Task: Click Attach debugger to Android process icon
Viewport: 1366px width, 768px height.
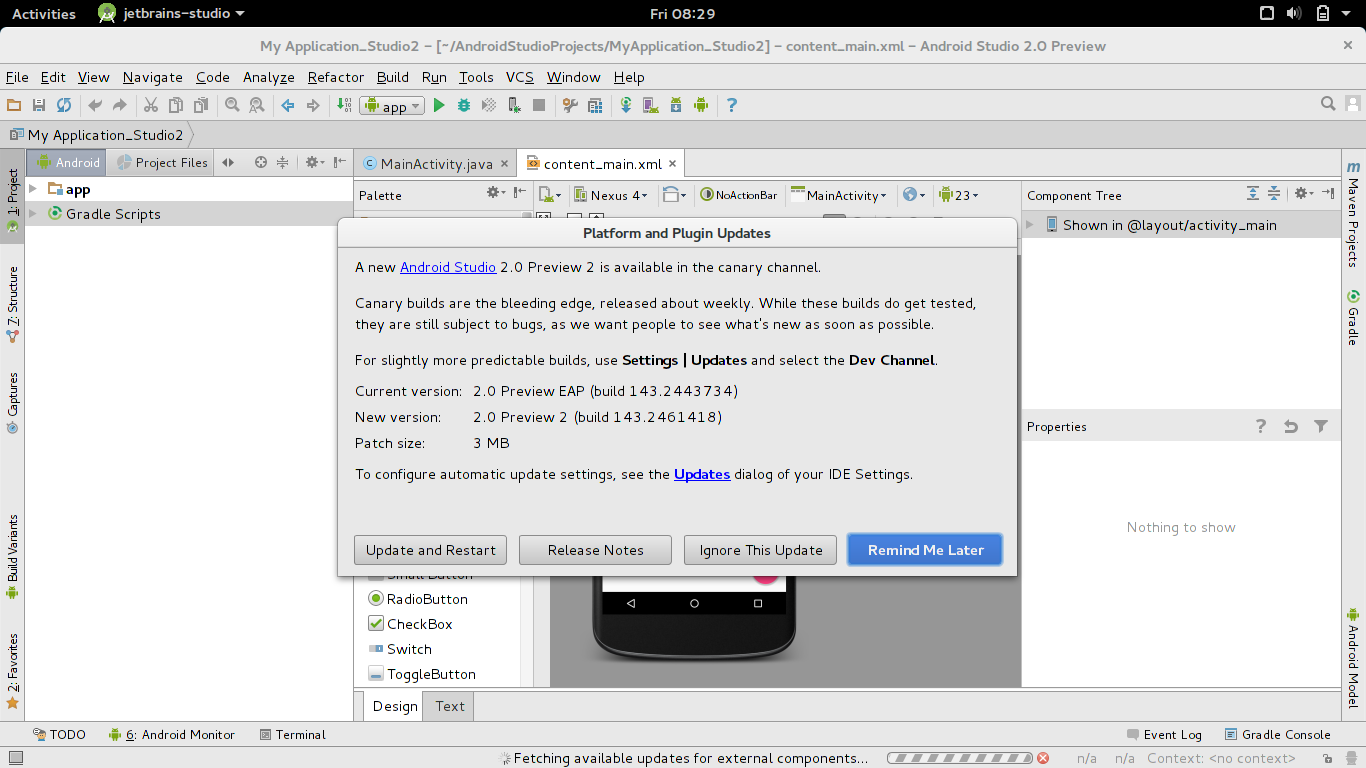Action: (x=514, y=105)
